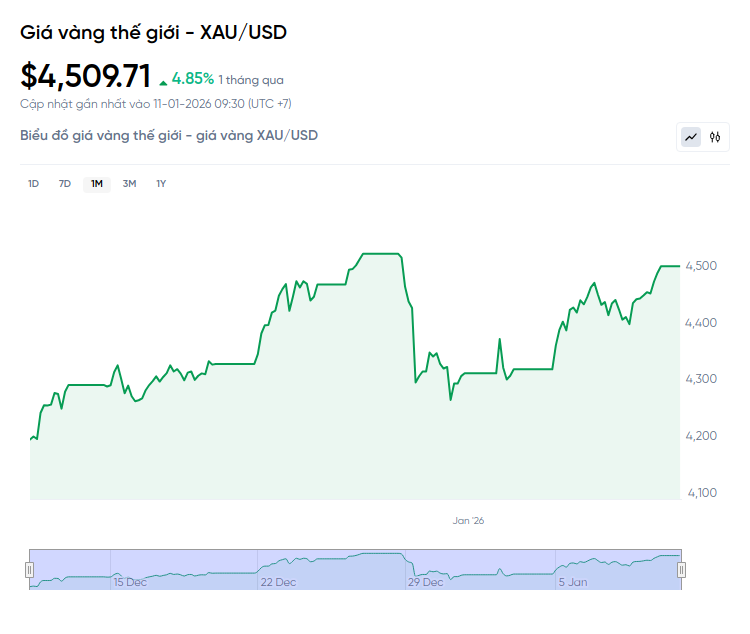Viewport: 750px width, 634px height.
Task: Select the 1M time range
Action: (x=97, y=184)
